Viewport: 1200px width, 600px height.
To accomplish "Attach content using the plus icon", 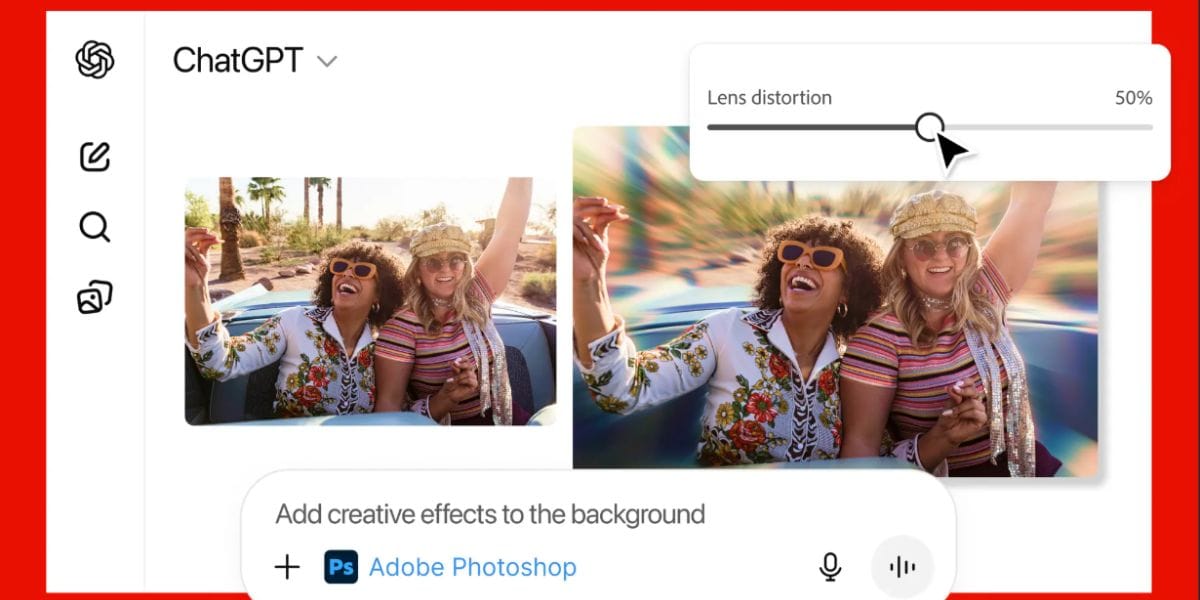I will coord(286,567).
